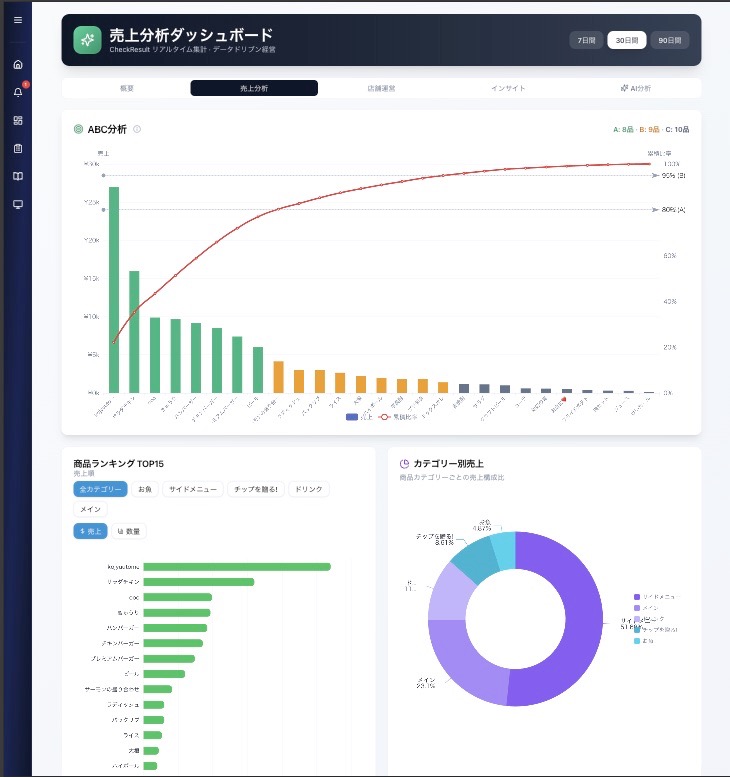Filter ranking by サイドメニュー category
This screenshot has height=777, width=730.
pyautogui.click(x=193, y=489)
